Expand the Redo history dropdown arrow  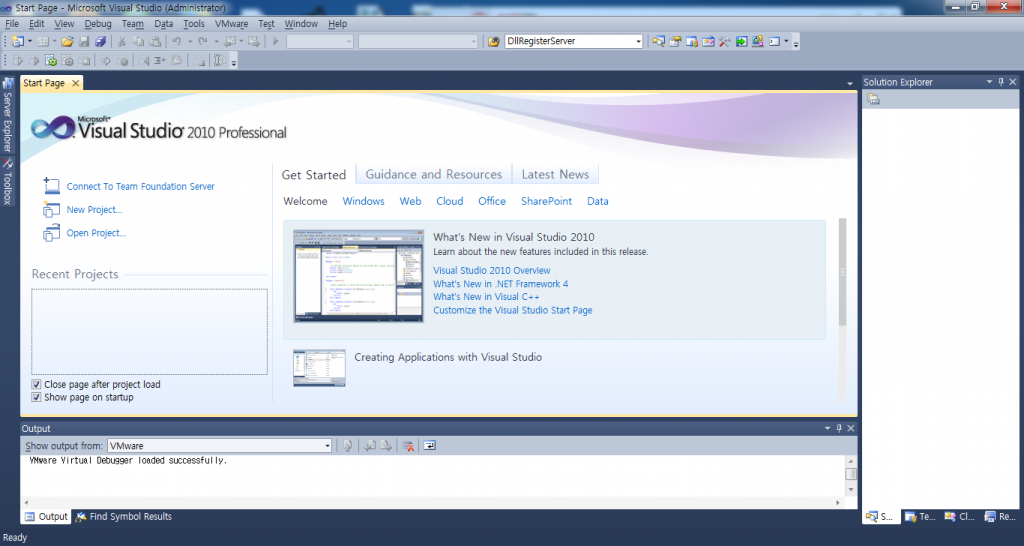tap(216, 41)
